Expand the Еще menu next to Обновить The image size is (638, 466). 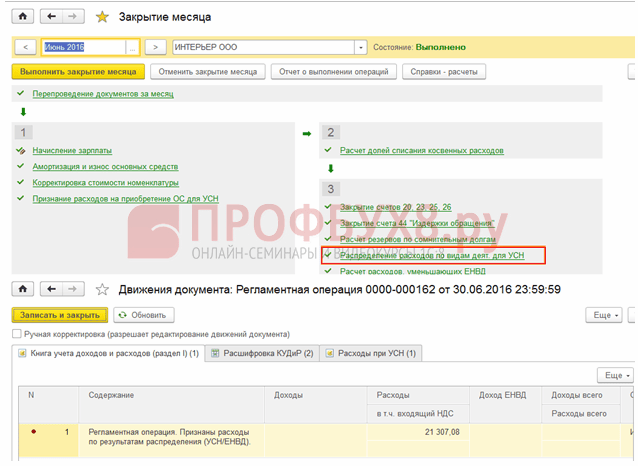pos(604,315)
